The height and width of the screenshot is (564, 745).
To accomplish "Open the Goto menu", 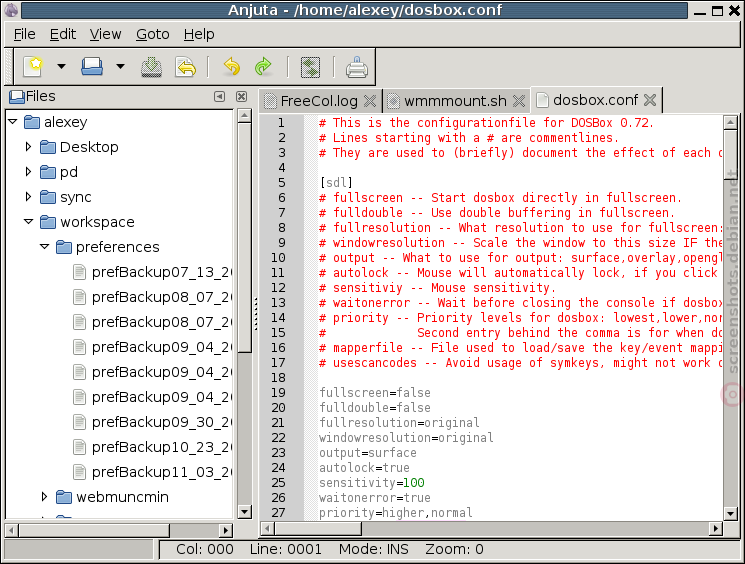I will pos(153,34).
